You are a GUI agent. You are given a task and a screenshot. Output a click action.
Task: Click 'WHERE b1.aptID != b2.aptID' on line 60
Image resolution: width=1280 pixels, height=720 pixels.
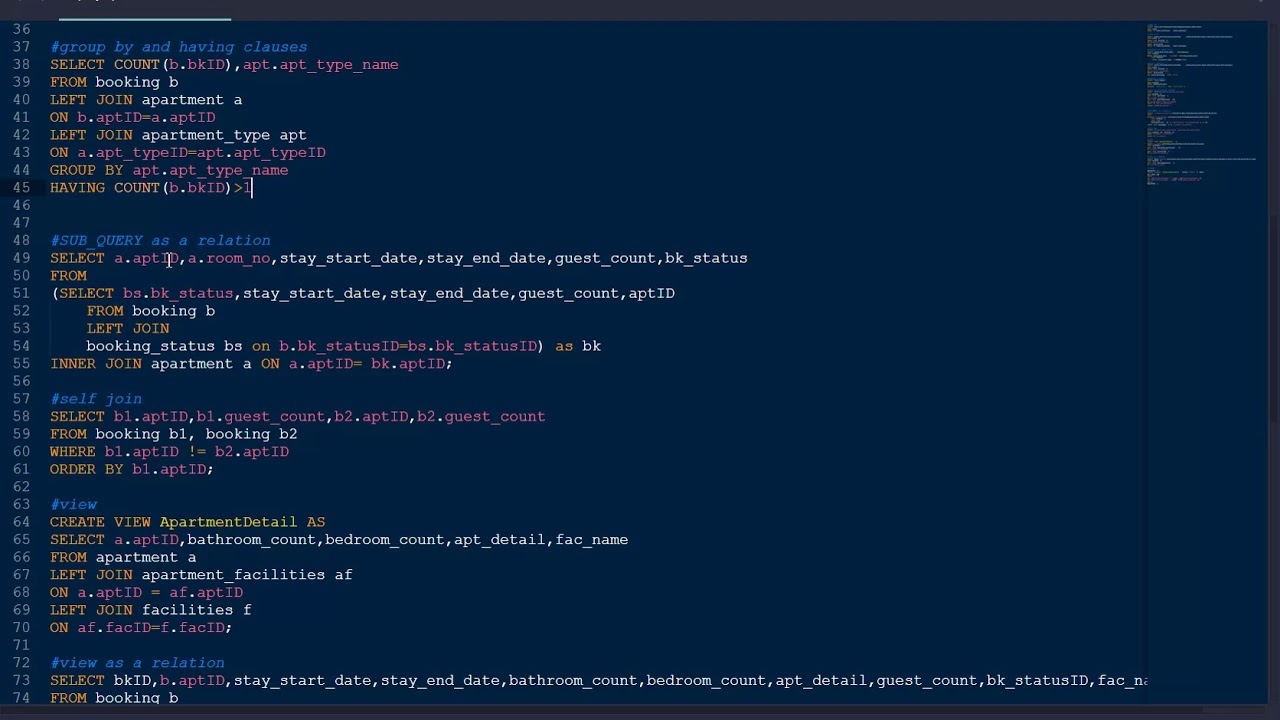(169, 452)
